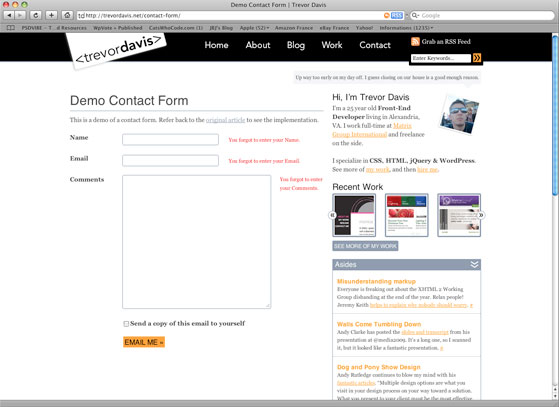This screenshot has height=407, width=559.
Task: Go back with Safari's back arrow
Action: tap(9, 15)
